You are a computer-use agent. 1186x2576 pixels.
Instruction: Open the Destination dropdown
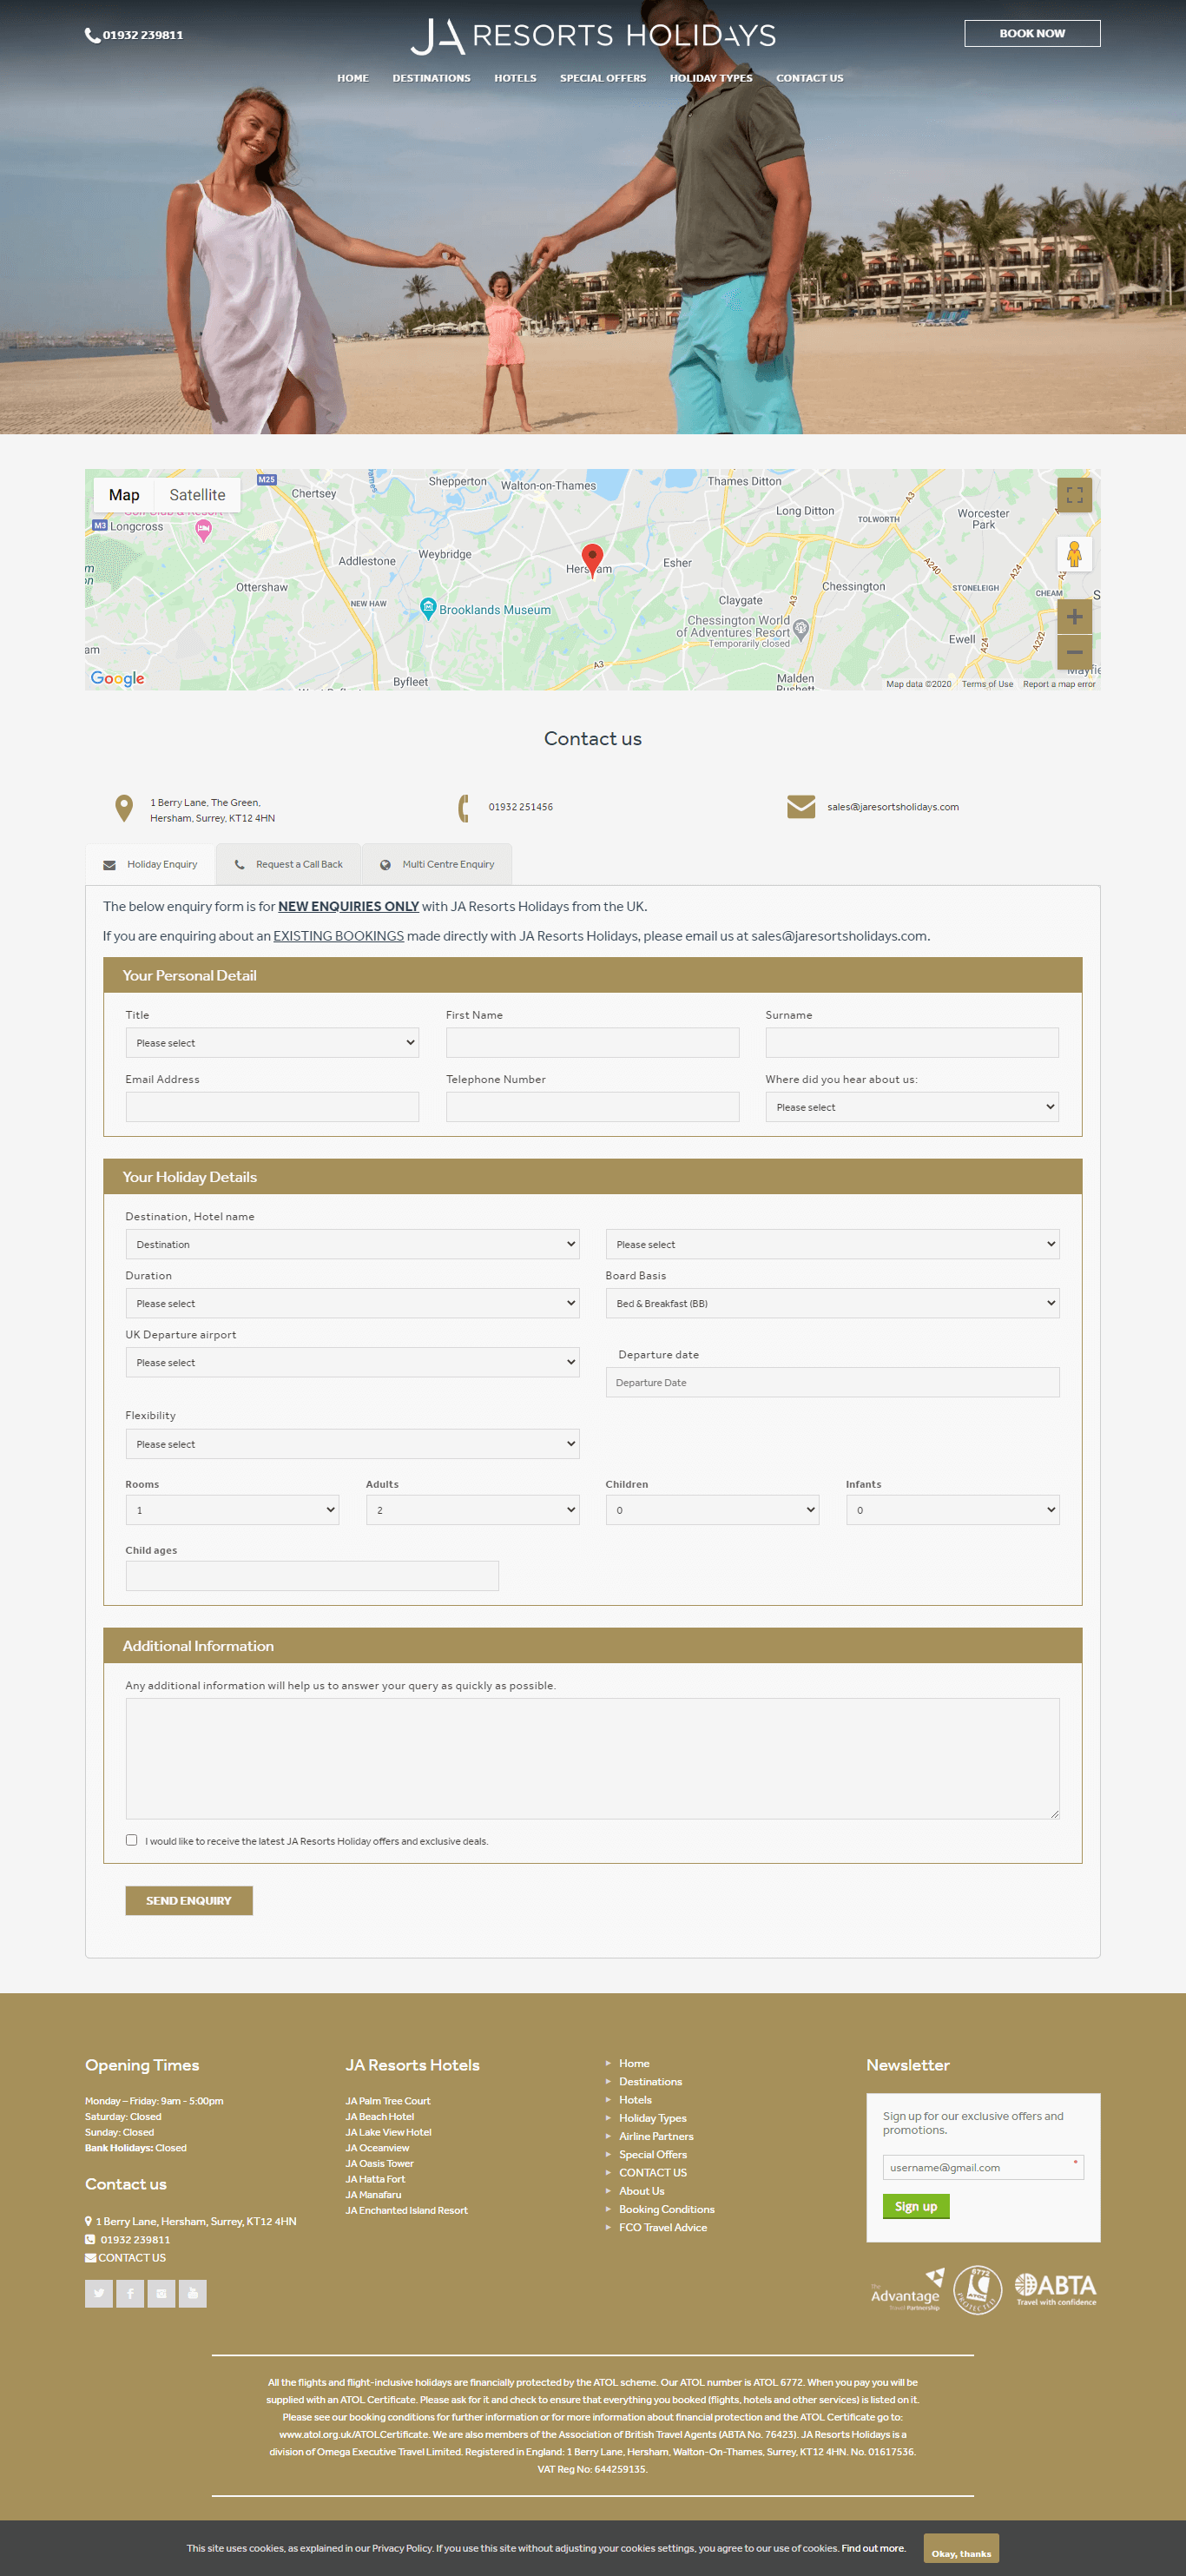point(352,1244)
